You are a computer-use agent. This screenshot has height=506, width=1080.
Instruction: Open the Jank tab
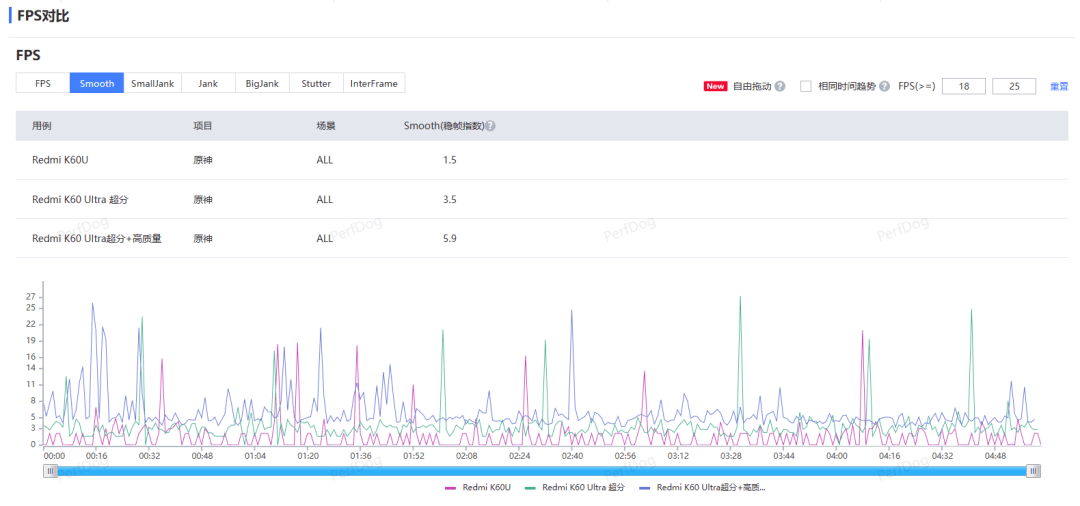208,83
